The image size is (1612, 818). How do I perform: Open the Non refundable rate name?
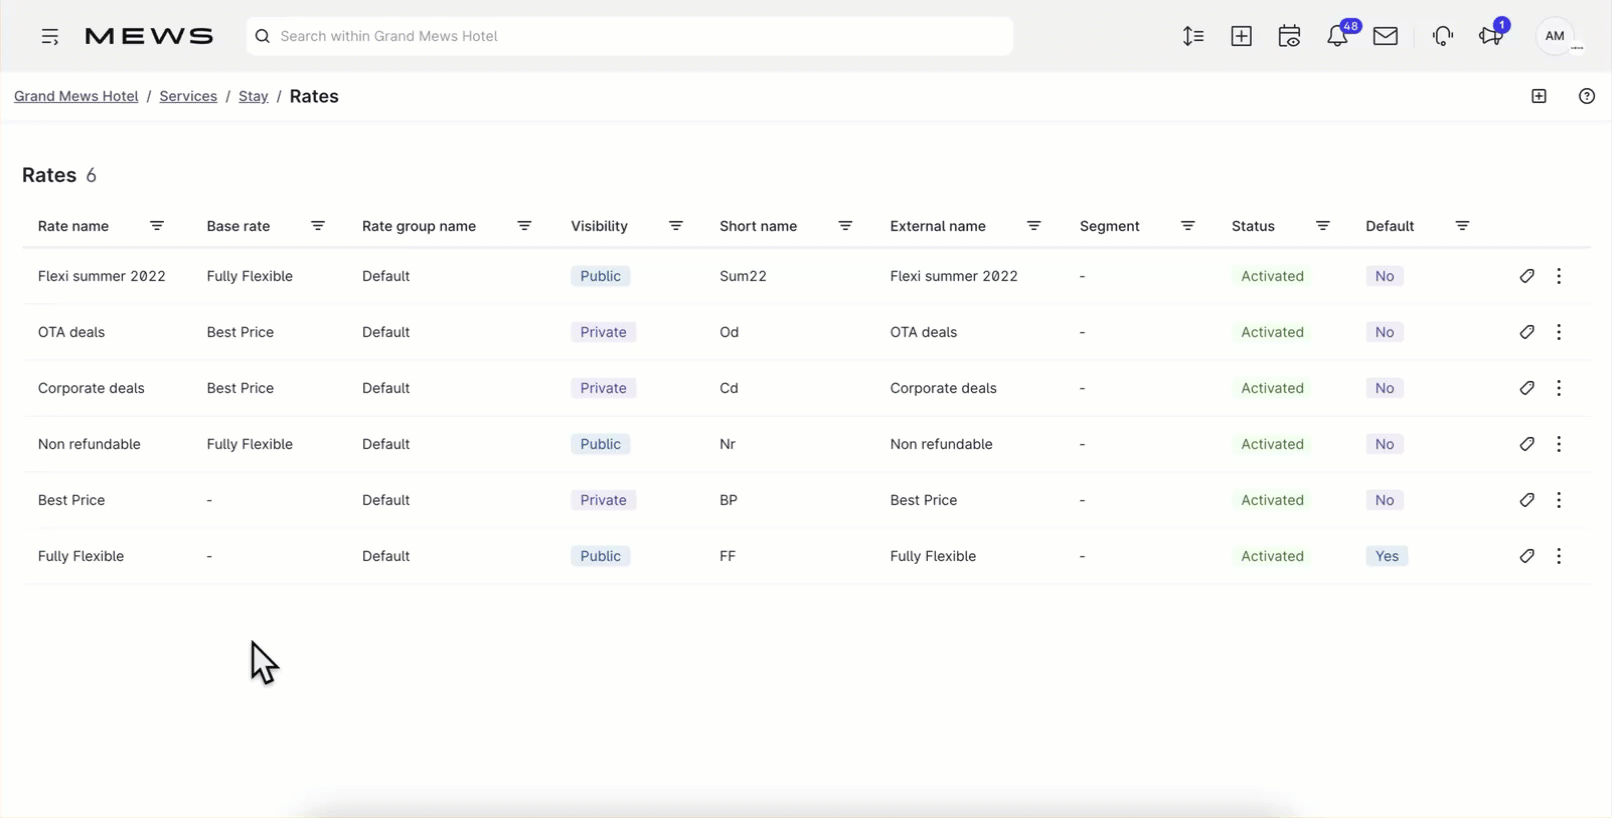pyautogui.click(x=89, y=444)
